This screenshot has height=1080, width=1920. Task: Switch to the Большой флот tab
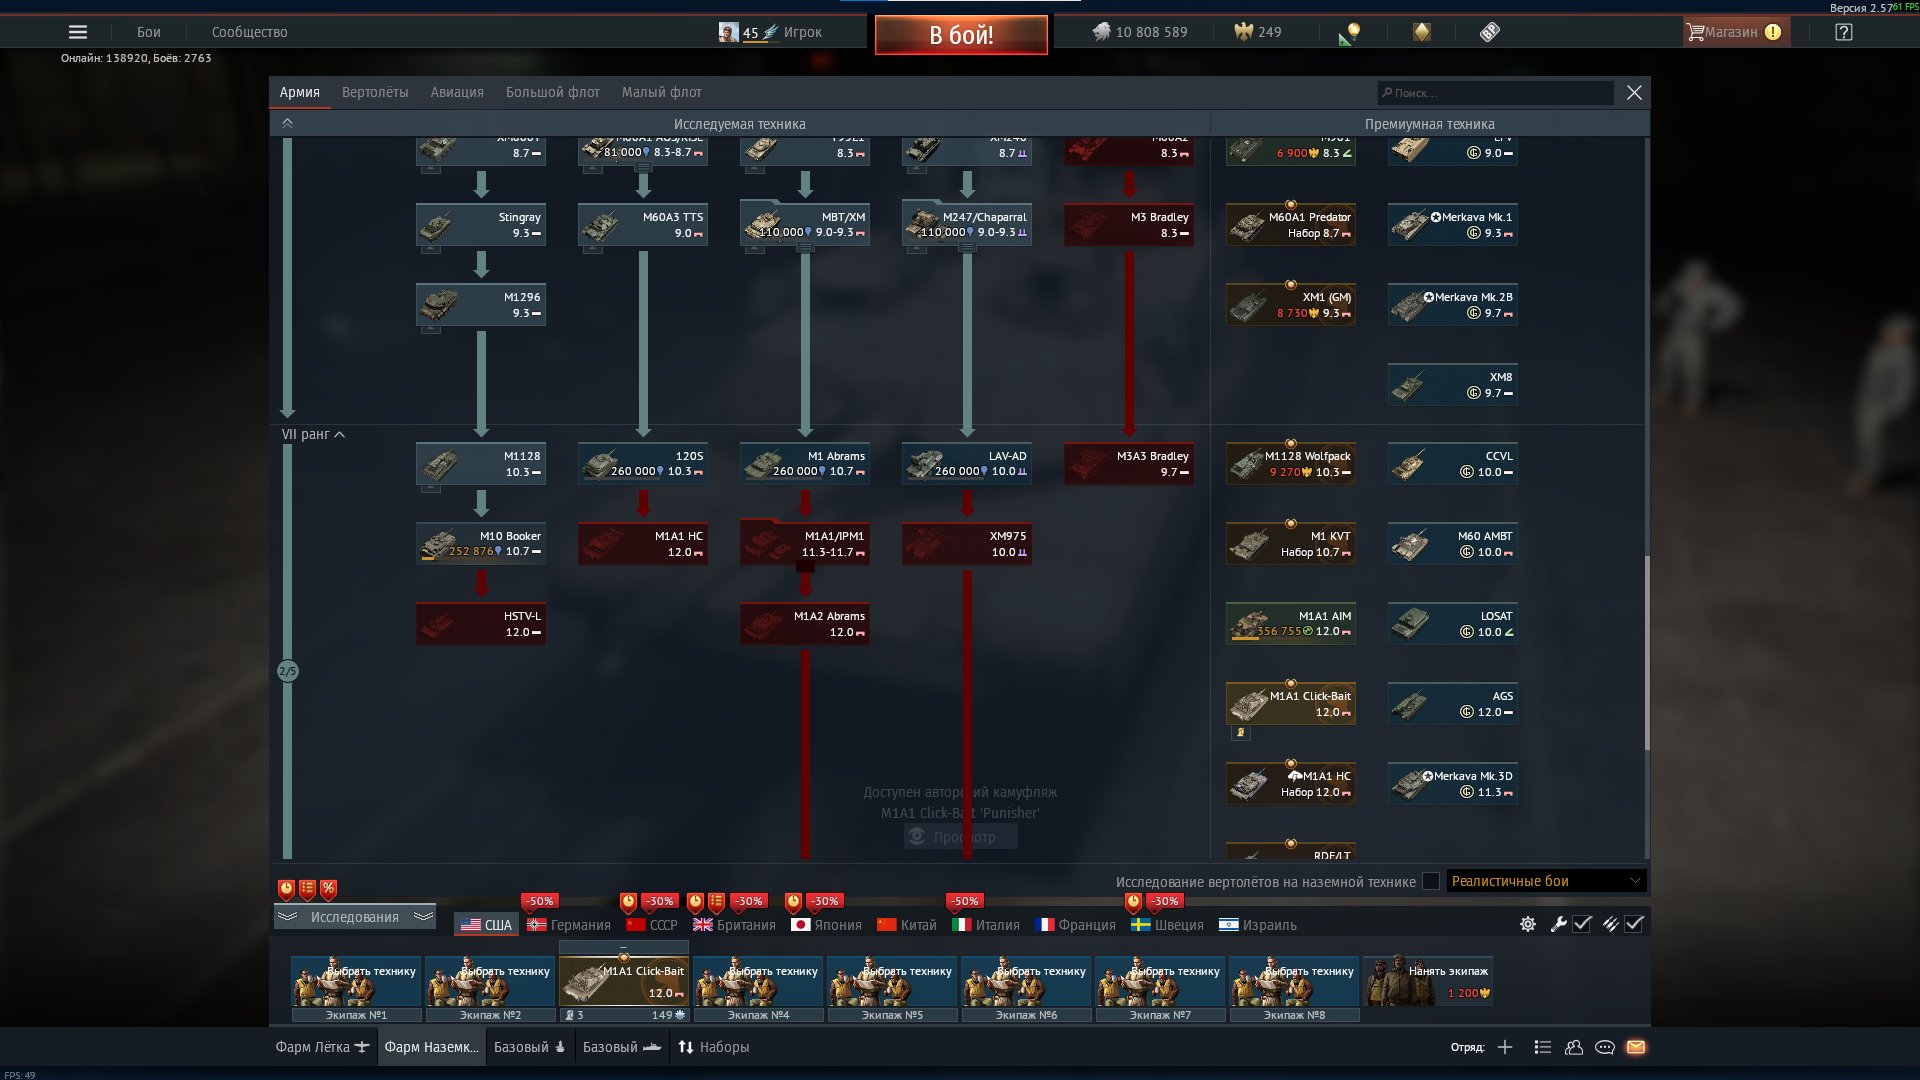point(553,92)
